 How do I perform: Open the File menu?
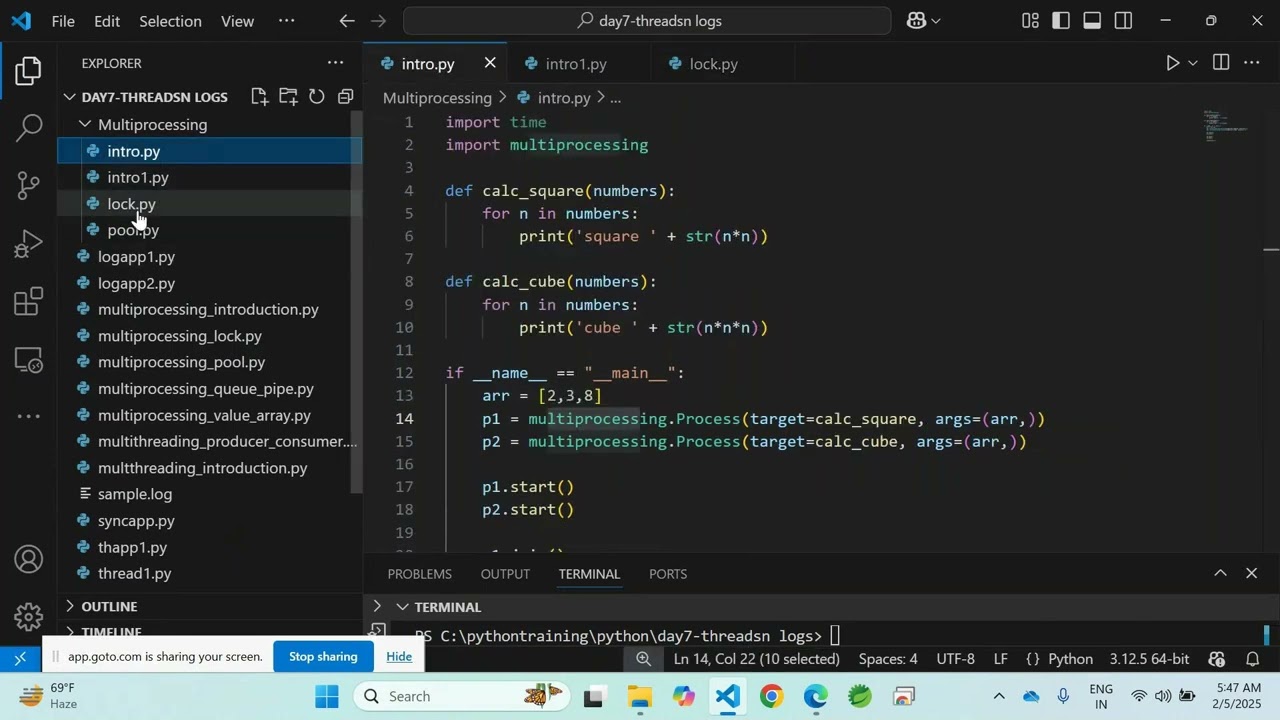(63, 21)
